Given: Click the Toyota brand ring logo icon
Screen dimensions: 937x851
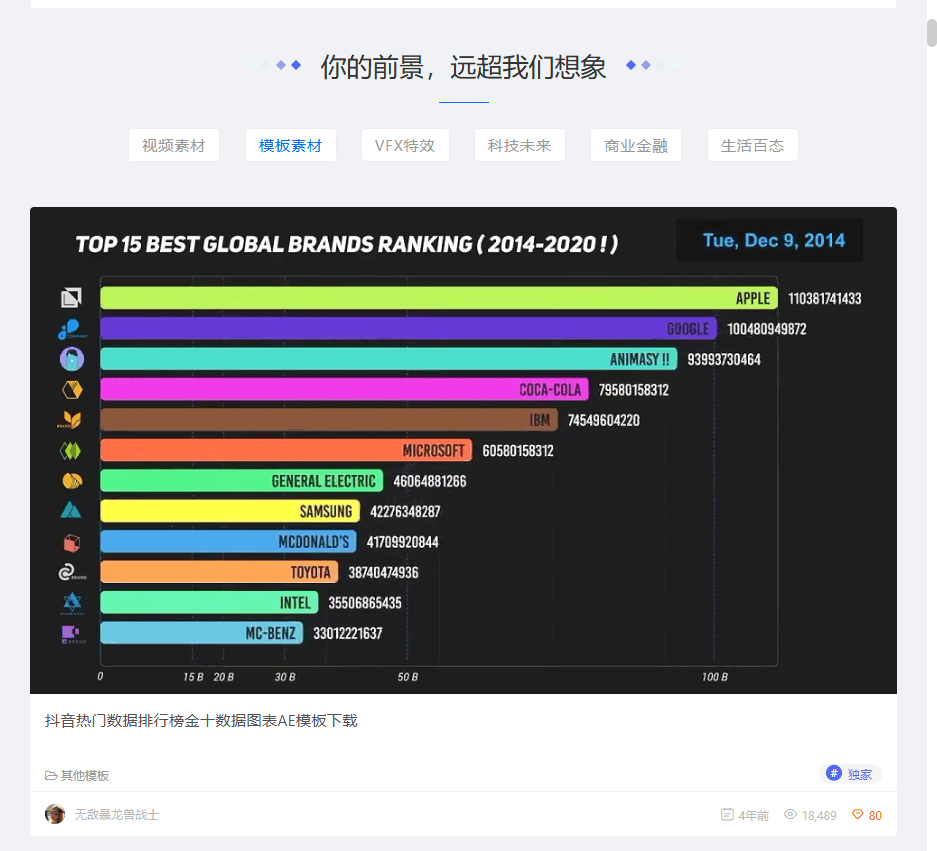Looking at the screenshot, I should [x=68, y=572].
